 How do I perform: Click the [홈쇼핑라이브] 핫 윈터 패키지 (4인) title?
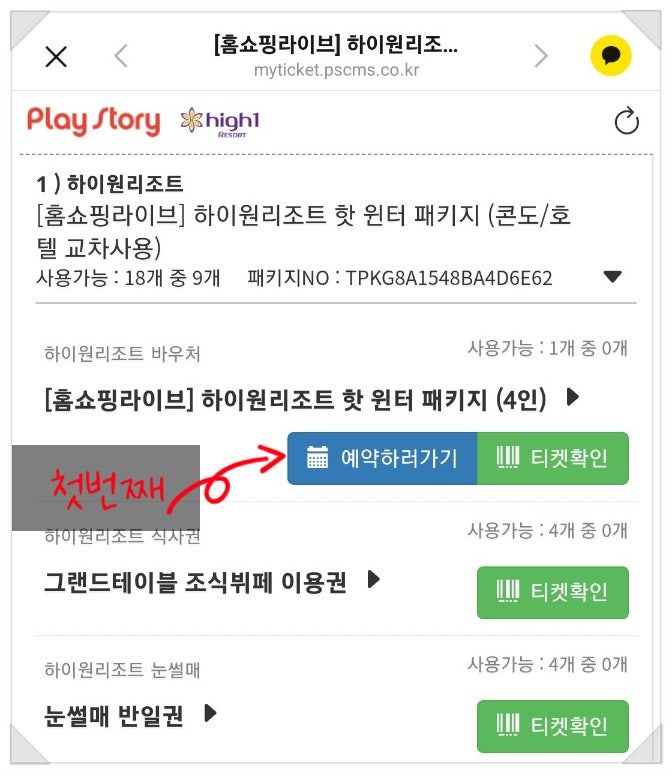[295, 399]
